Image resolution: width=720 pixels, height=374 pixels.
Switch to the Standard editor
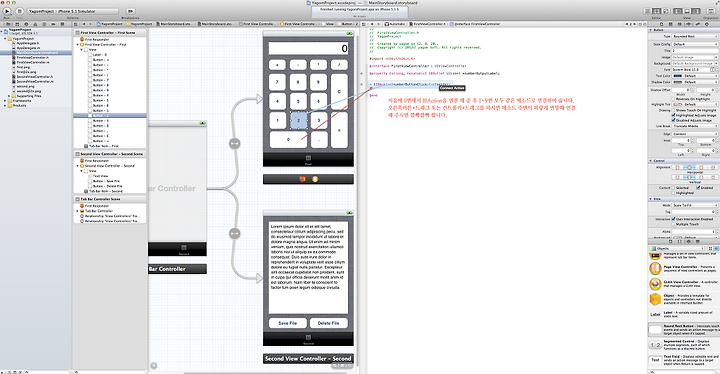pyautogui.click(x=648, y=11)
